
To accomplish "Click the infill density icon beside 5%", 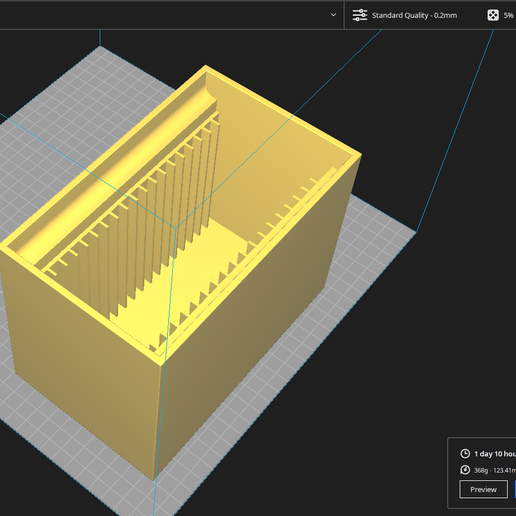I will [493, 15].
